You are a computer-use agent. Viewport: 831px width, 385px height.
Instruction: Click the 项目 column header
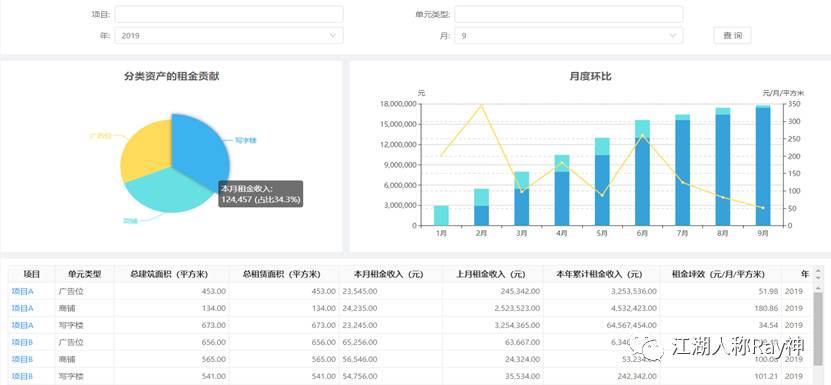(31, 274)
